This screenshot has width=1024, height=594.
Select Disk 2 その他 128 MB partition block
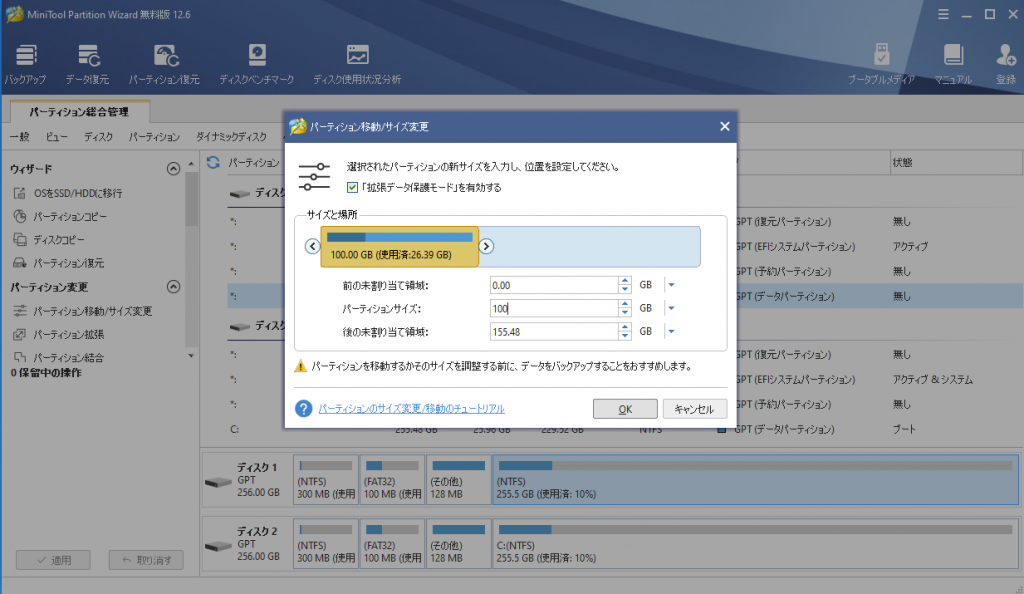tap(458, 544)
